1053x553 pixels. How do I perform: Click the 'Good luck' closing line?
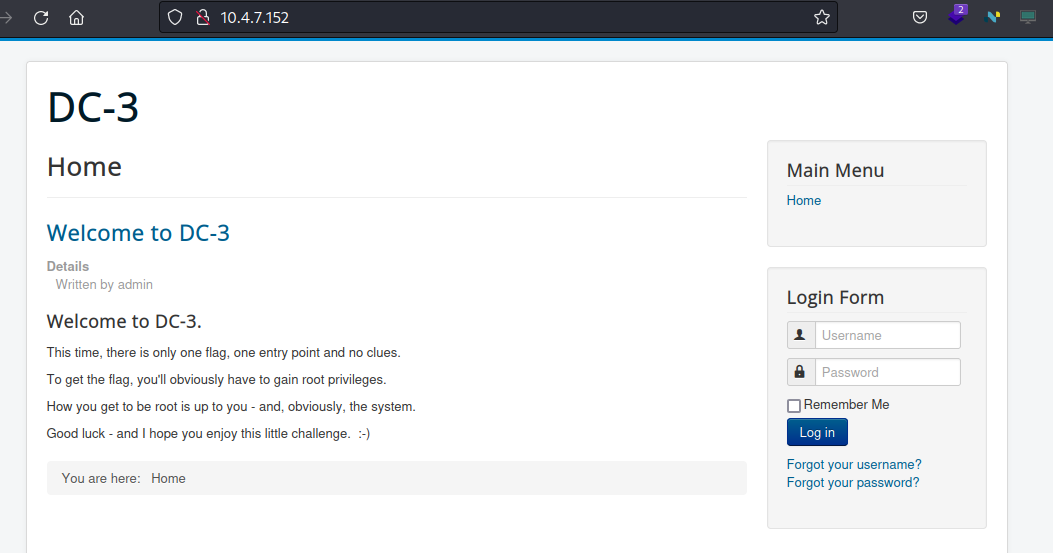[x=208, y=433]
